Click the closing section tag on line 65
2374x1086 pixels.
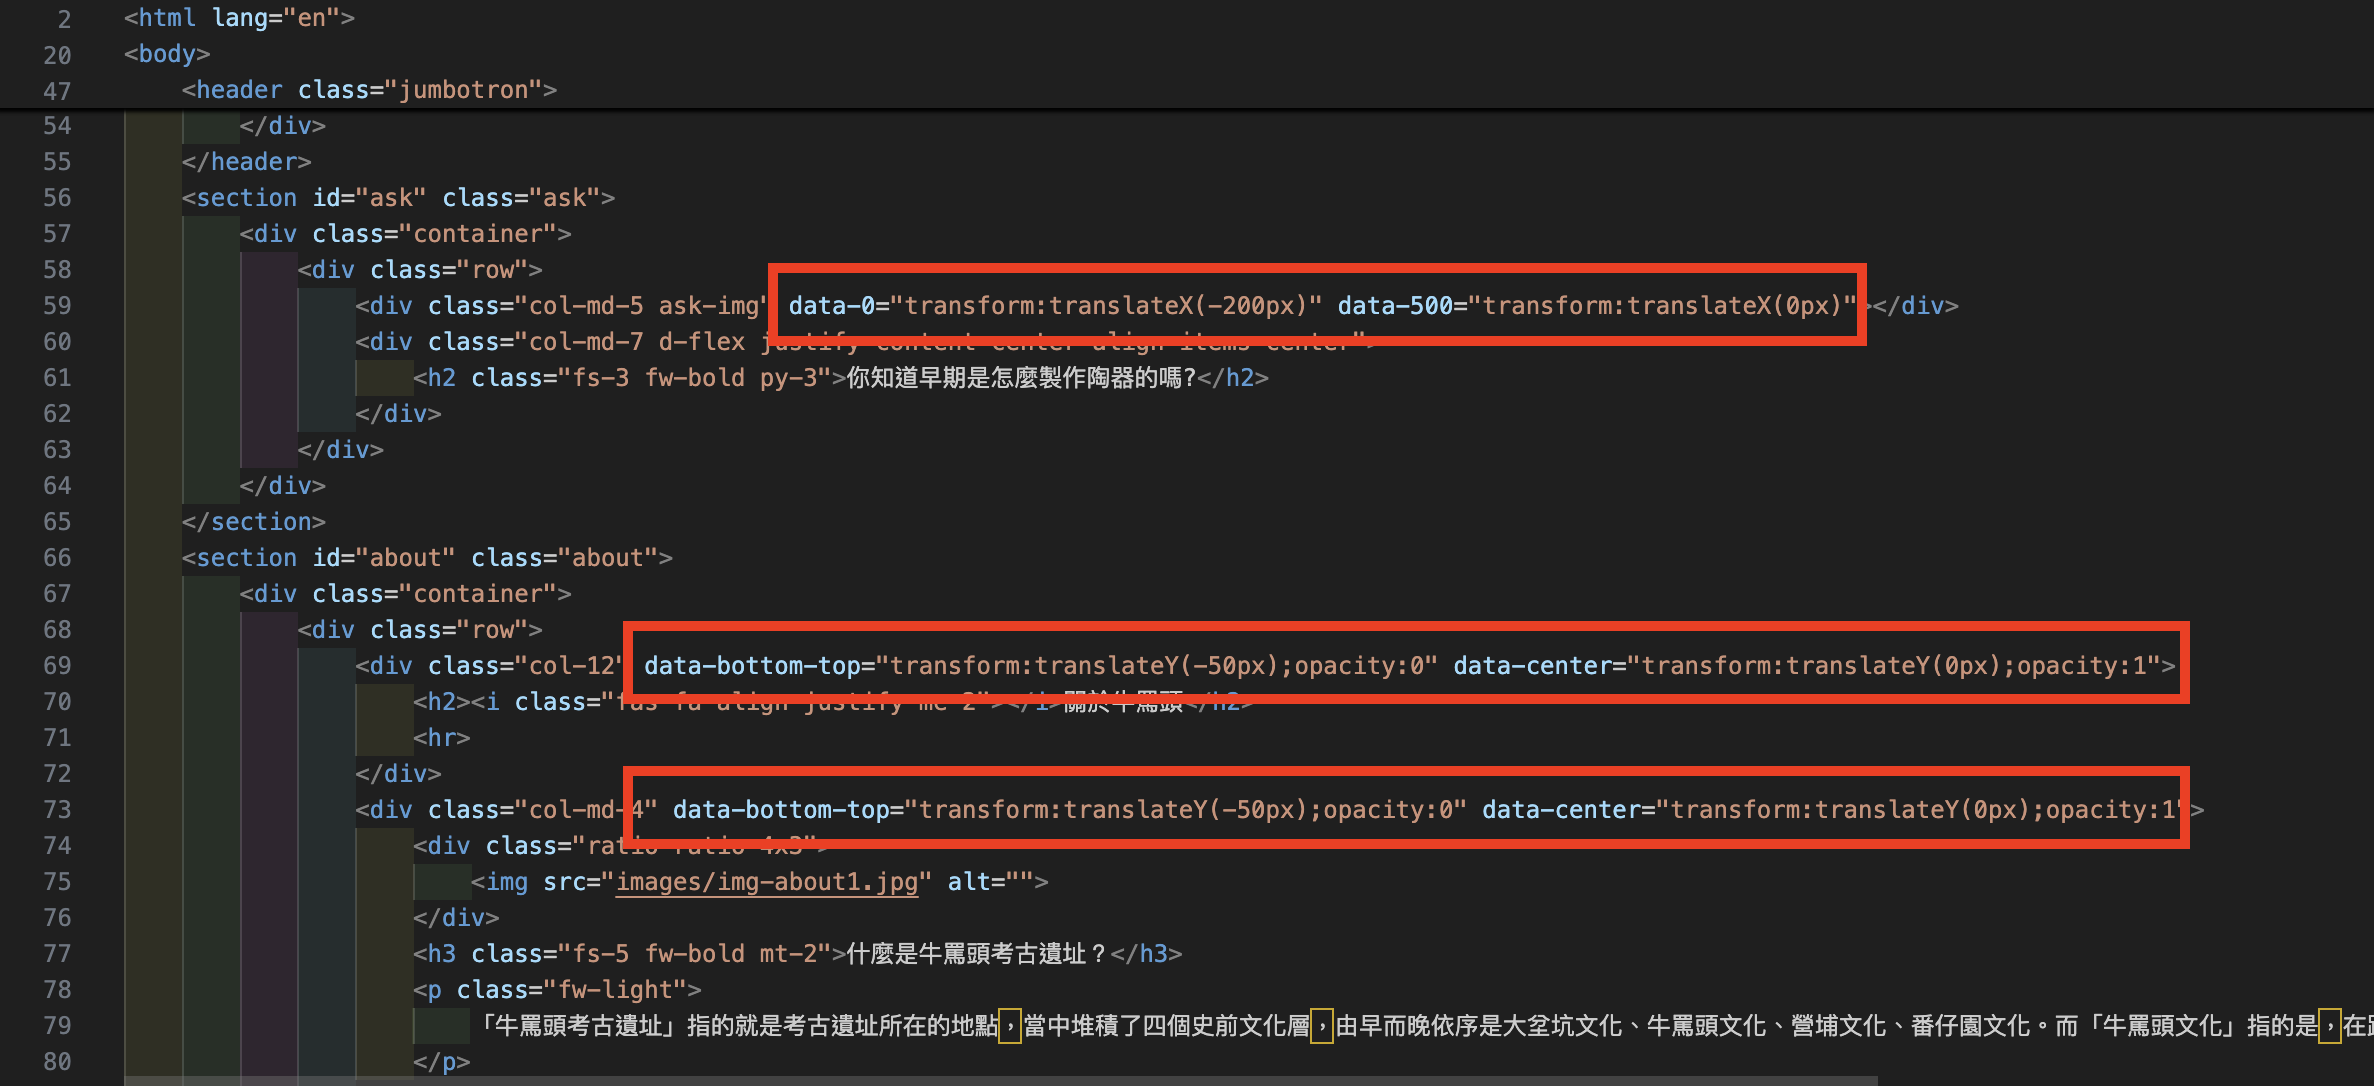click(x=254, y=522)
